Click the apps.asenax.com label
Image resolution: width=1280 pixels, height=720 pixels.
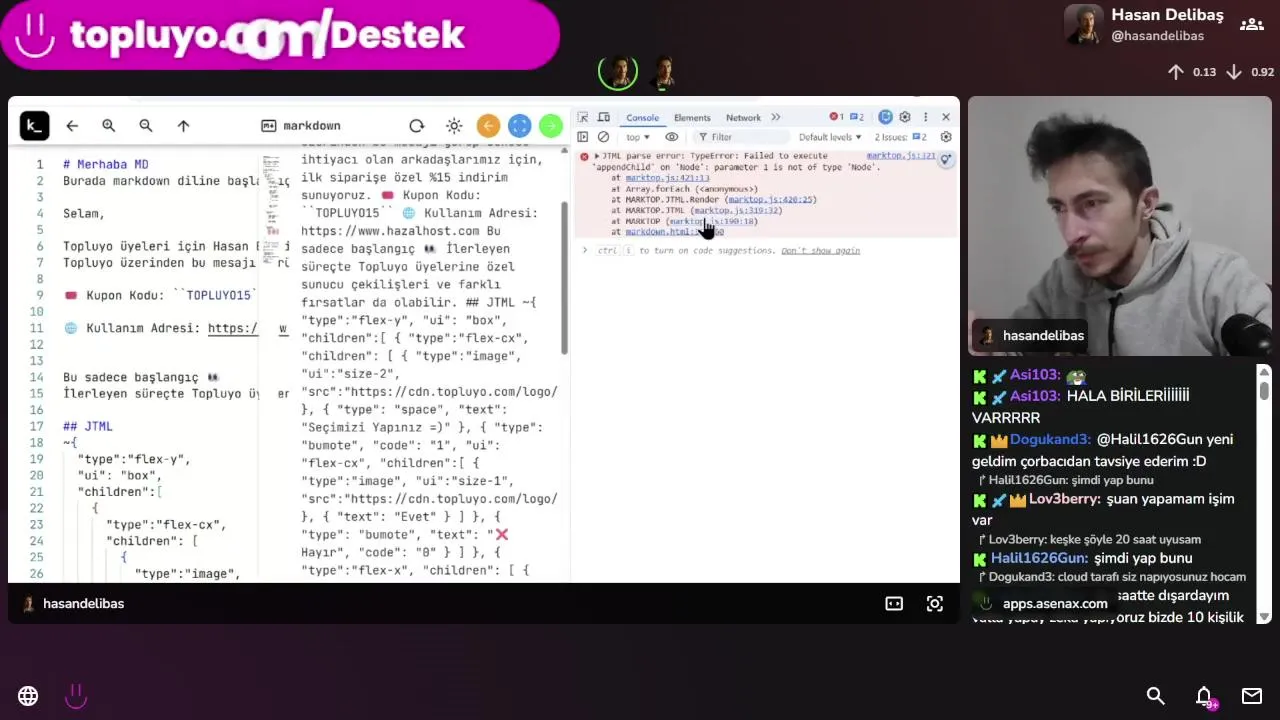[x=1055, y=603]
